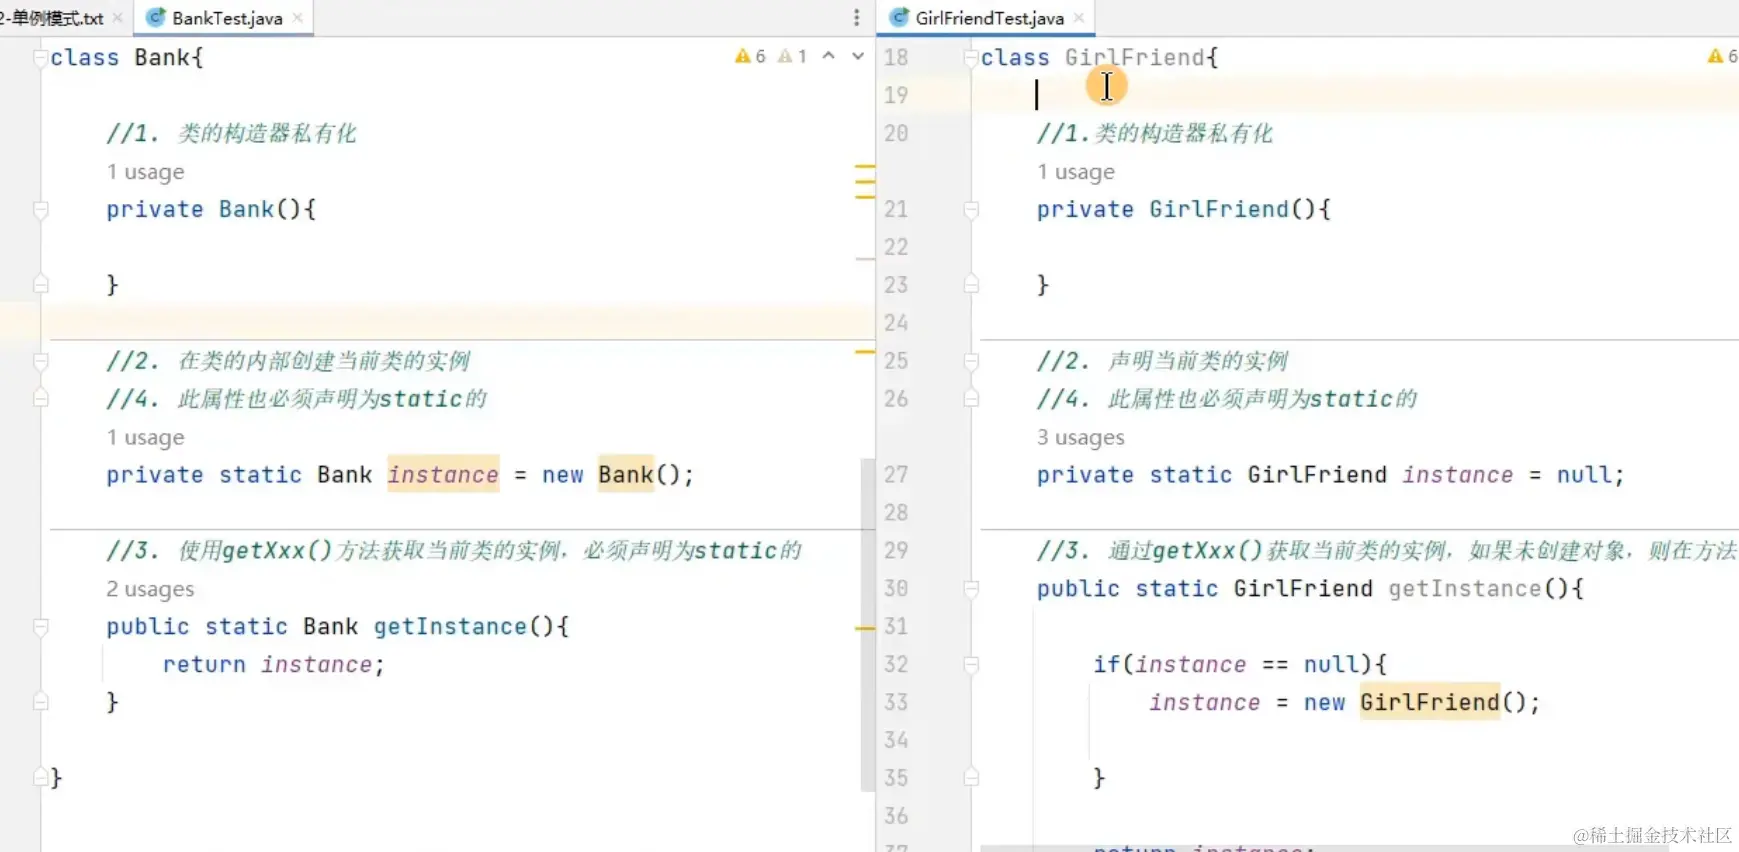Click fold marker at Bank class closing brace
Viewport: 1739px width, 852px height.
tap(41, 777)
